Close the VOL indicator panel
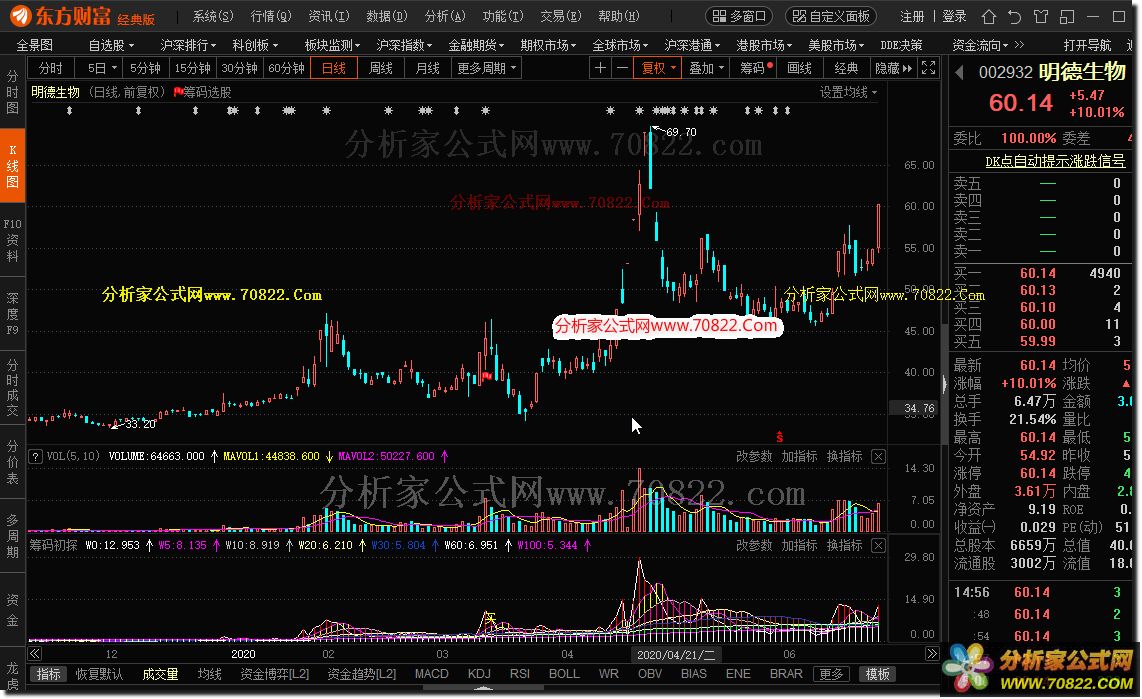The height and width of the screenshot is (699, 1142). pyautogui.click(x=878, y=457)
